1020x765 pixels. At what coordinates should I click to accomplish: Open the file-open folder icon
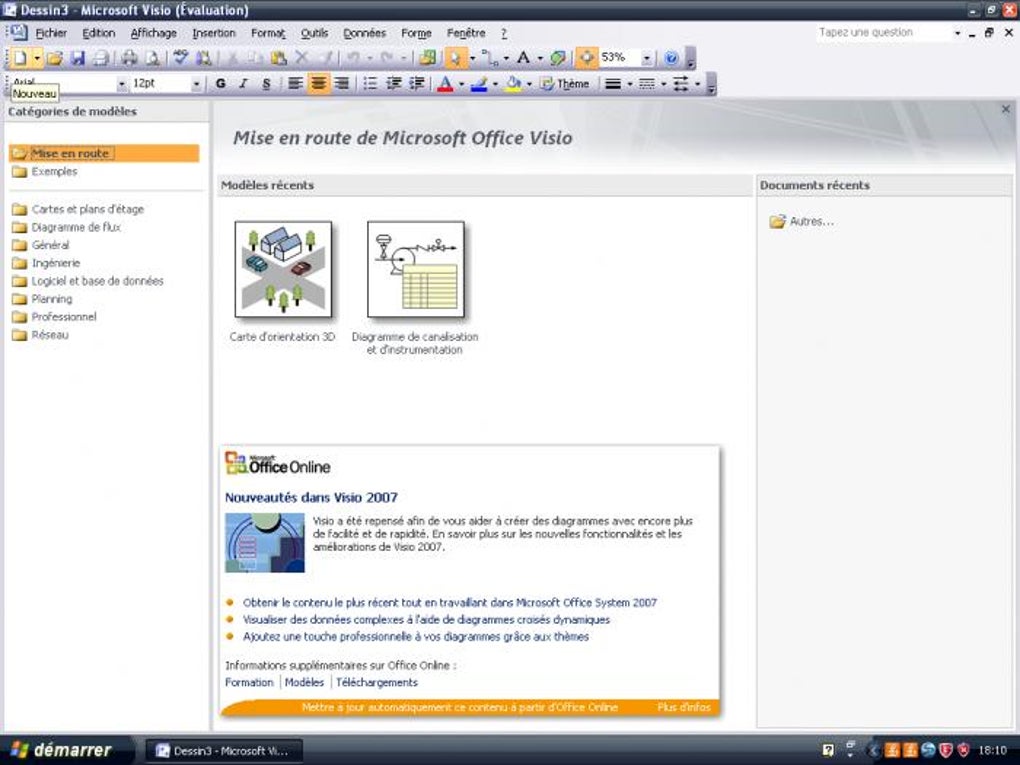[x=55, y=58]
